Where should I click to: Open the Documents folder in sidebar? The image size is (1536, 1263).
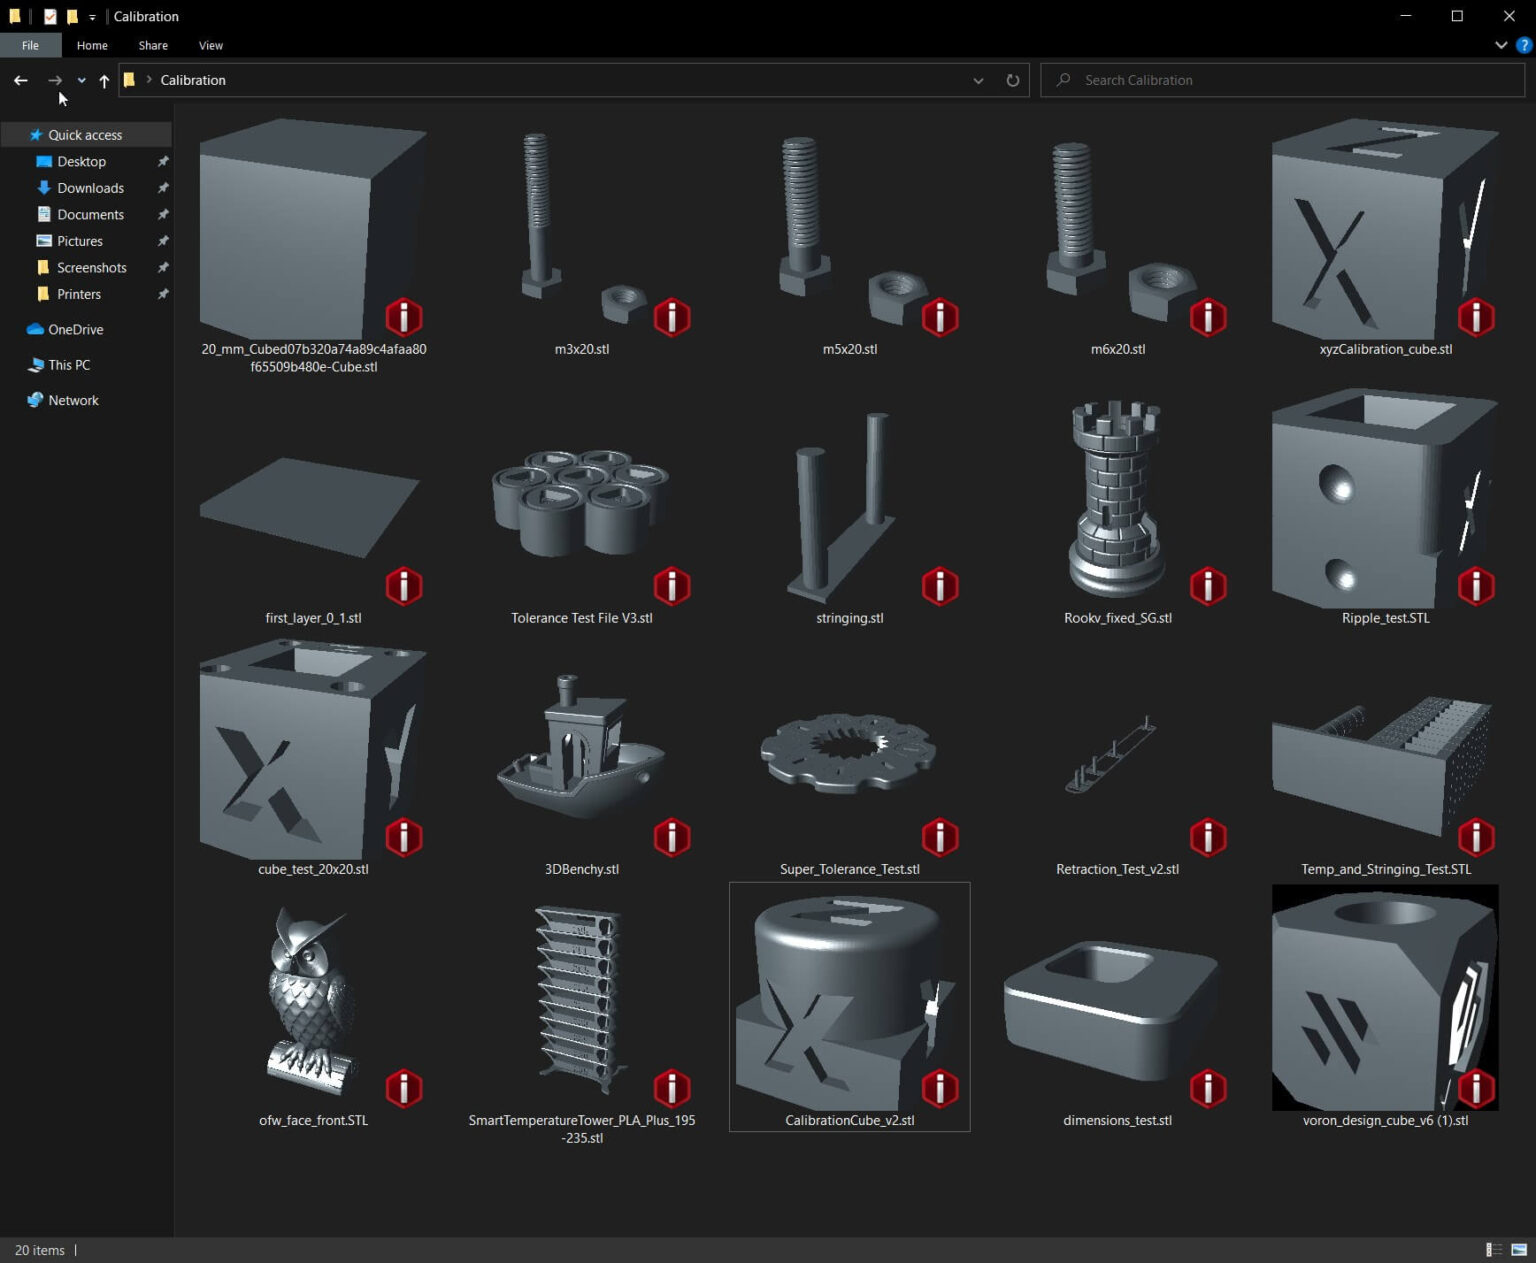tap(90, 214)
